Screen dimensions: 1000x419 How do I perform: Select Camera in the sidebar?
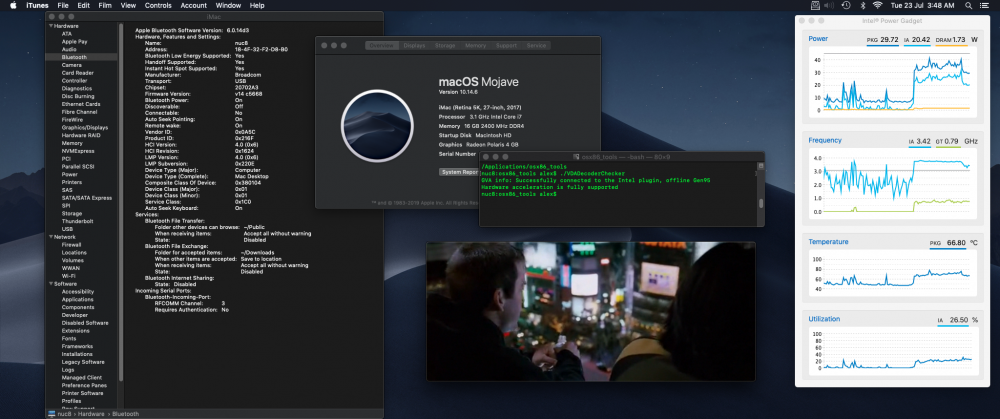point(71,65)
